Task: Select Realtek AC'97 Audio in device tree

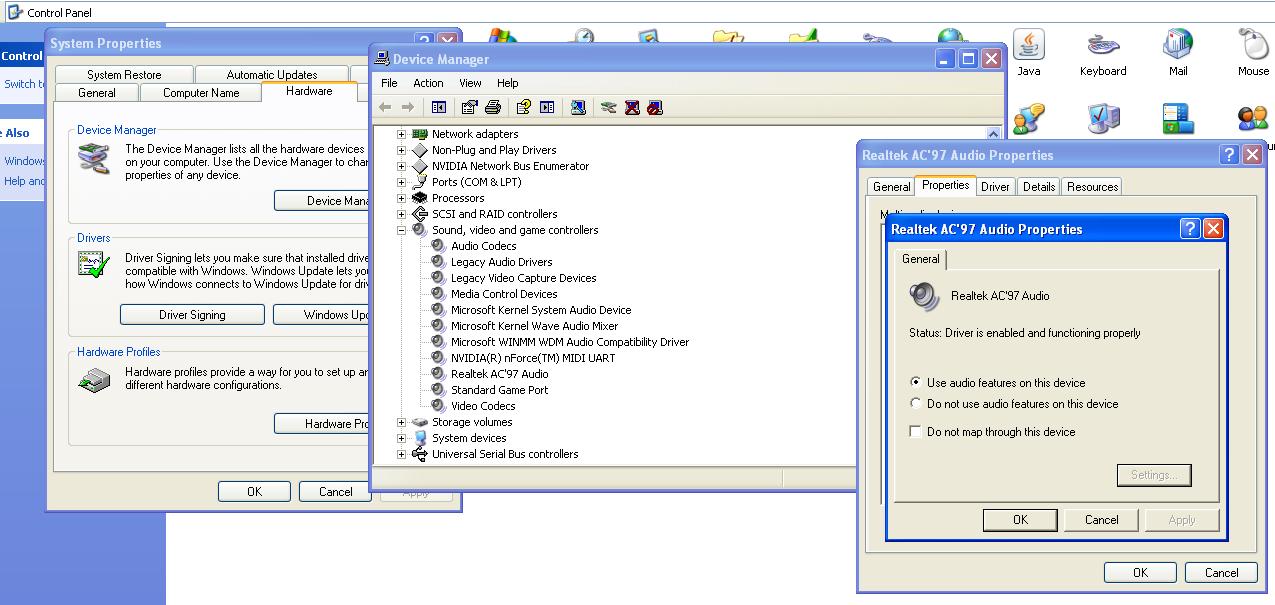Action: click(499, 374)
